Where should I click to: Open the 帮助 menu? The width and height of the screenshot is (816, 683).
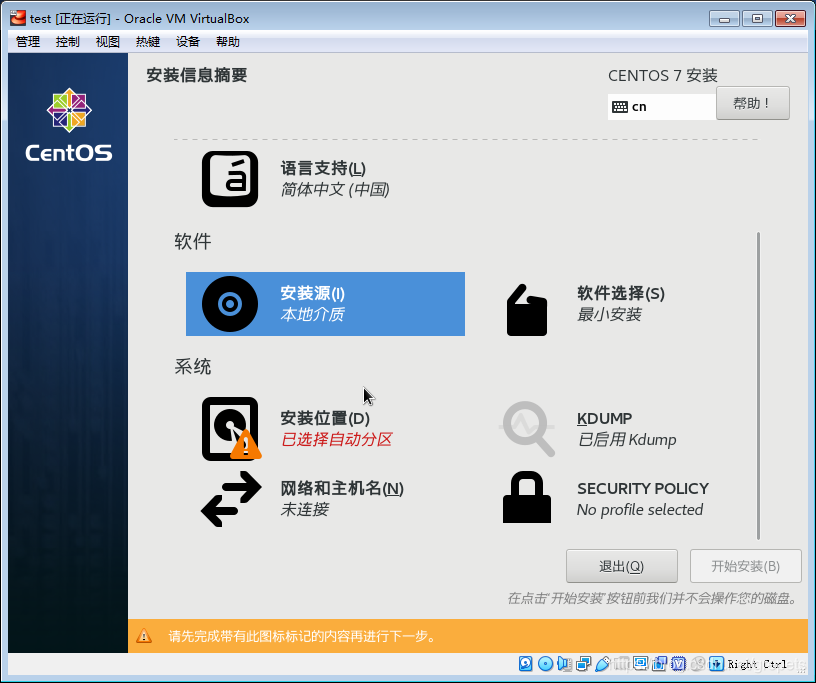coord(228,42)
